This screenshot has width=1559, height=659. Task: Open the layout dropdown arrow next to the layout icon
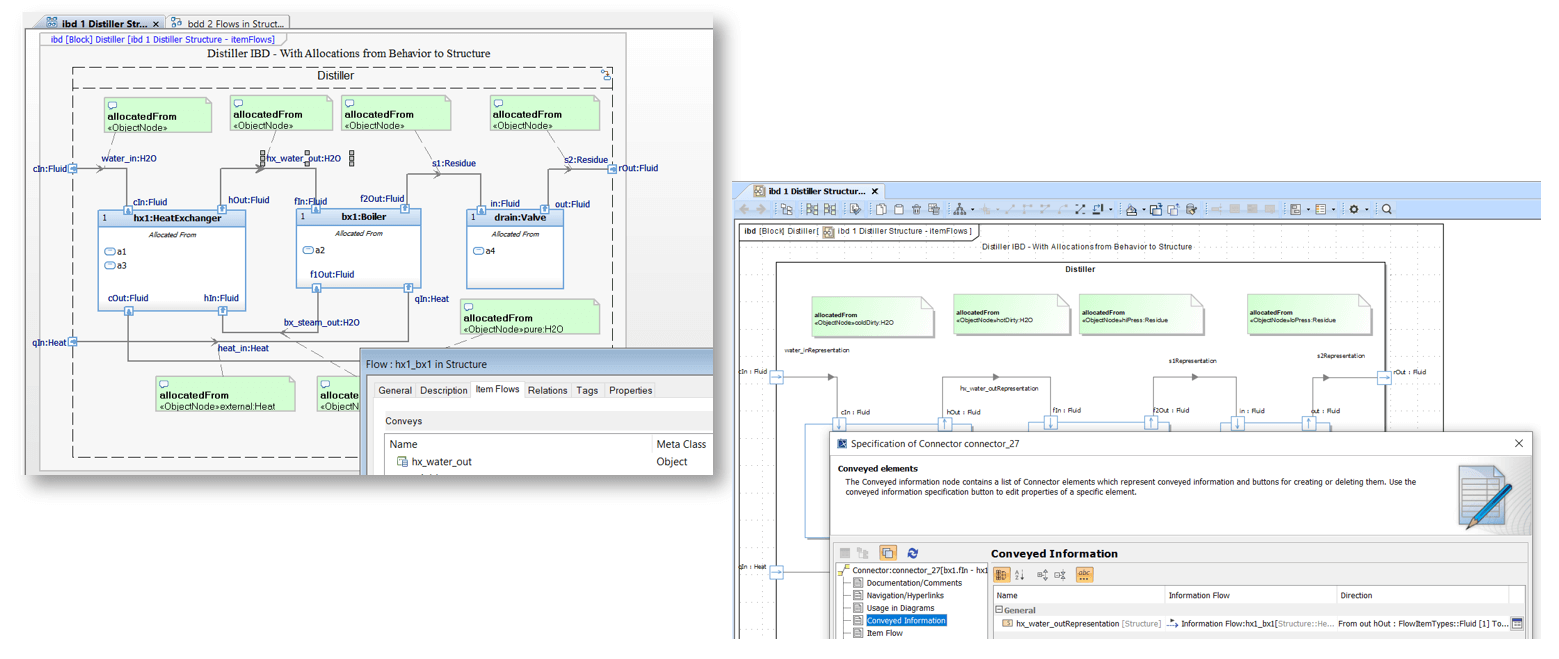pos(973,209)
